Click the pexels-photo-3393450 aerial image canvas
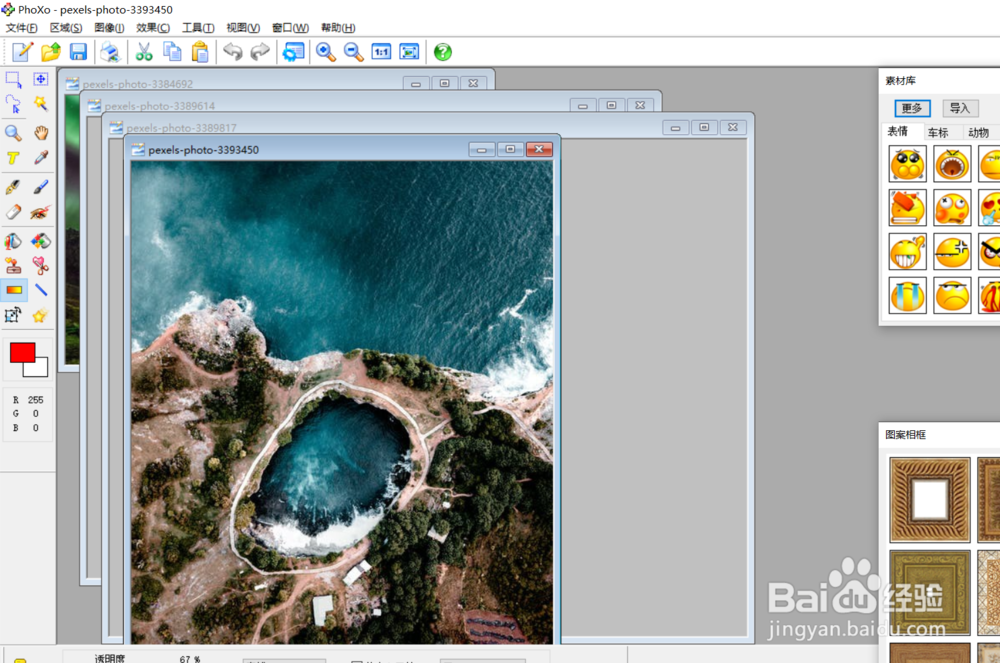Image resolution: width=1000 pixels, height=663 pixels. [x=342, y=402]
